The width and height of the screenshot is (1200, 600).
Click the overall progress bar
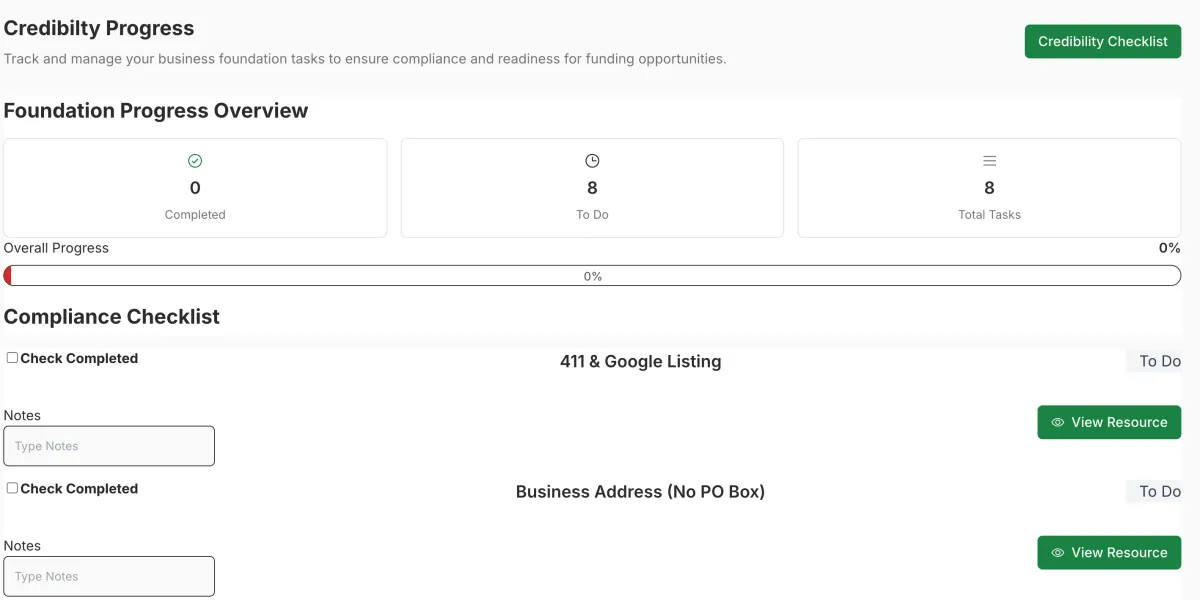pos(592,276)
